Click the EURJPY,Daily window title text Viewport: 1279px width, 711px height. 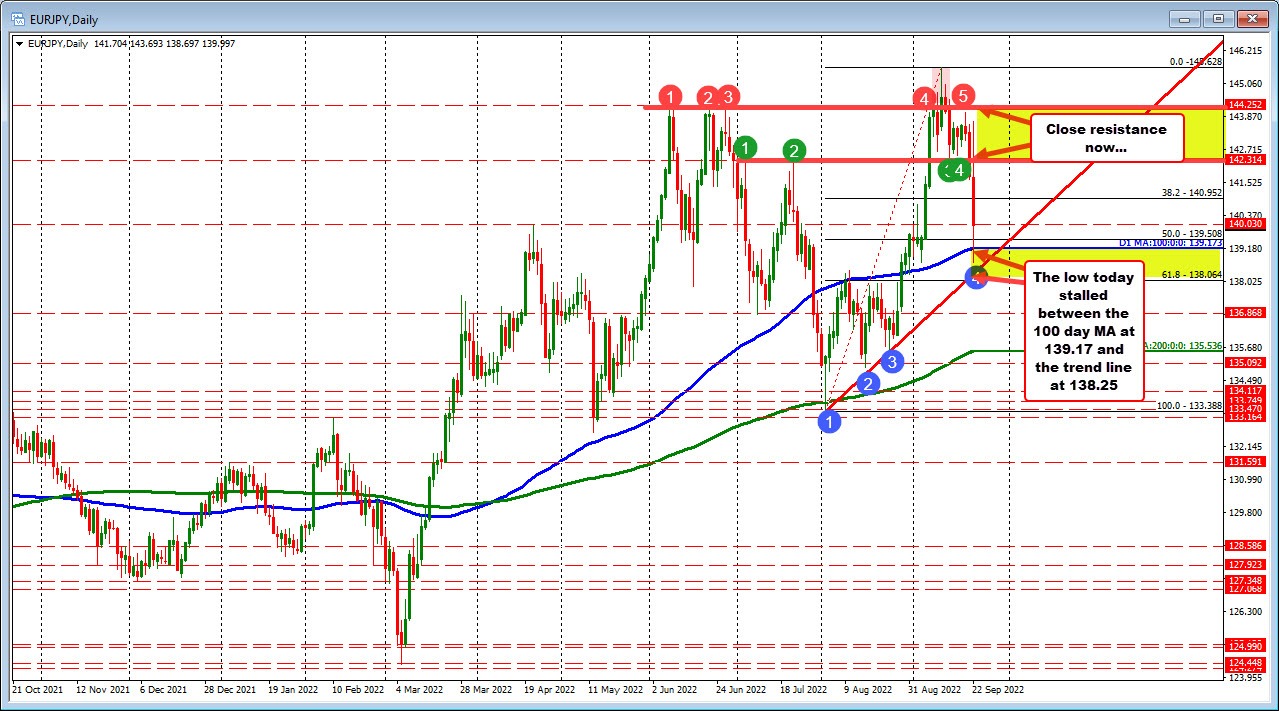tap(64, 18)
